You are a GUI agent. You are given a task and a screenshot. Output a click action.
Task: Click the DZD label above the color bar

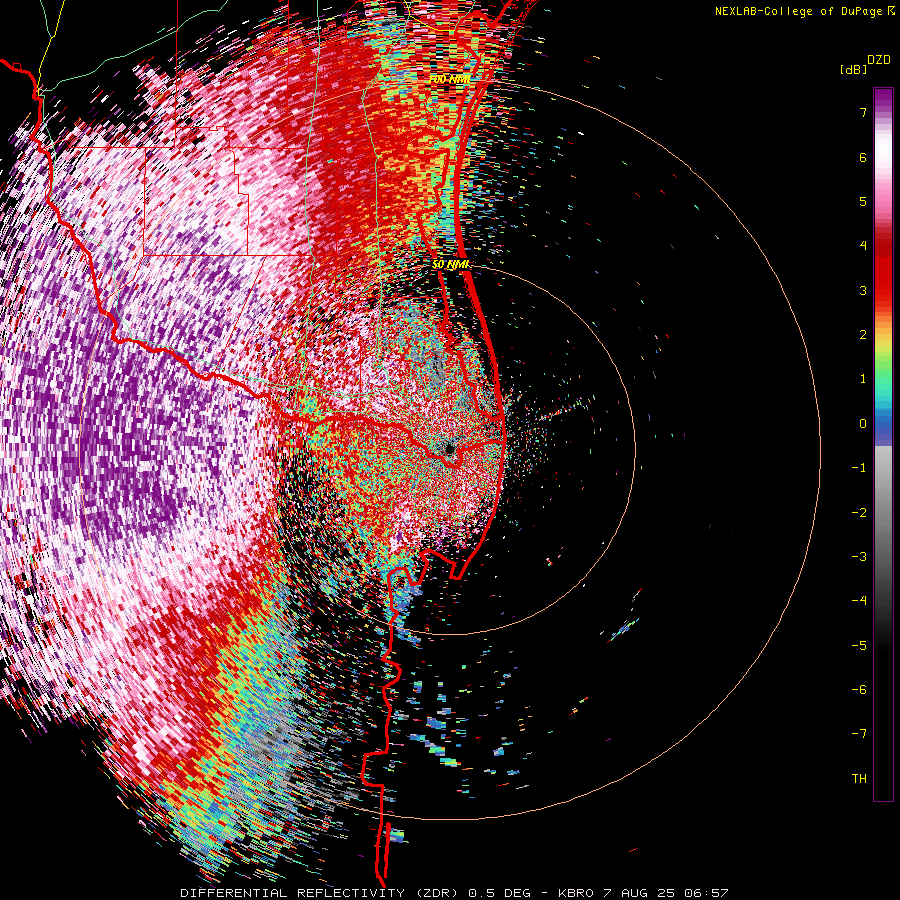pyautogui.click(x=879, y=60)
